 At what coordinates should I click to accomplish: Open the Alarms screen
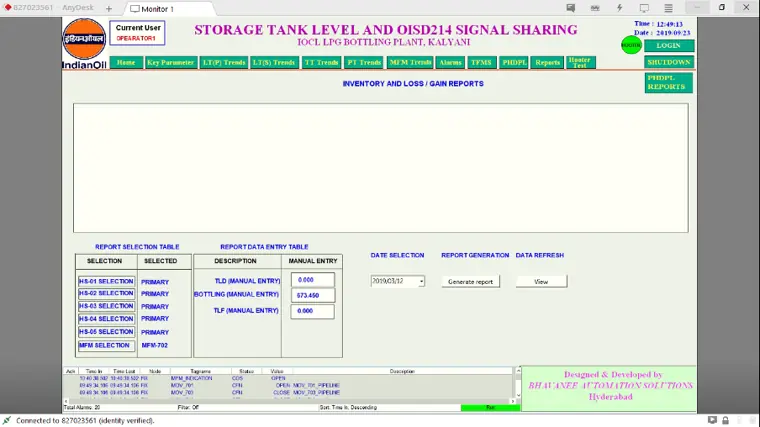click(450, 63)
